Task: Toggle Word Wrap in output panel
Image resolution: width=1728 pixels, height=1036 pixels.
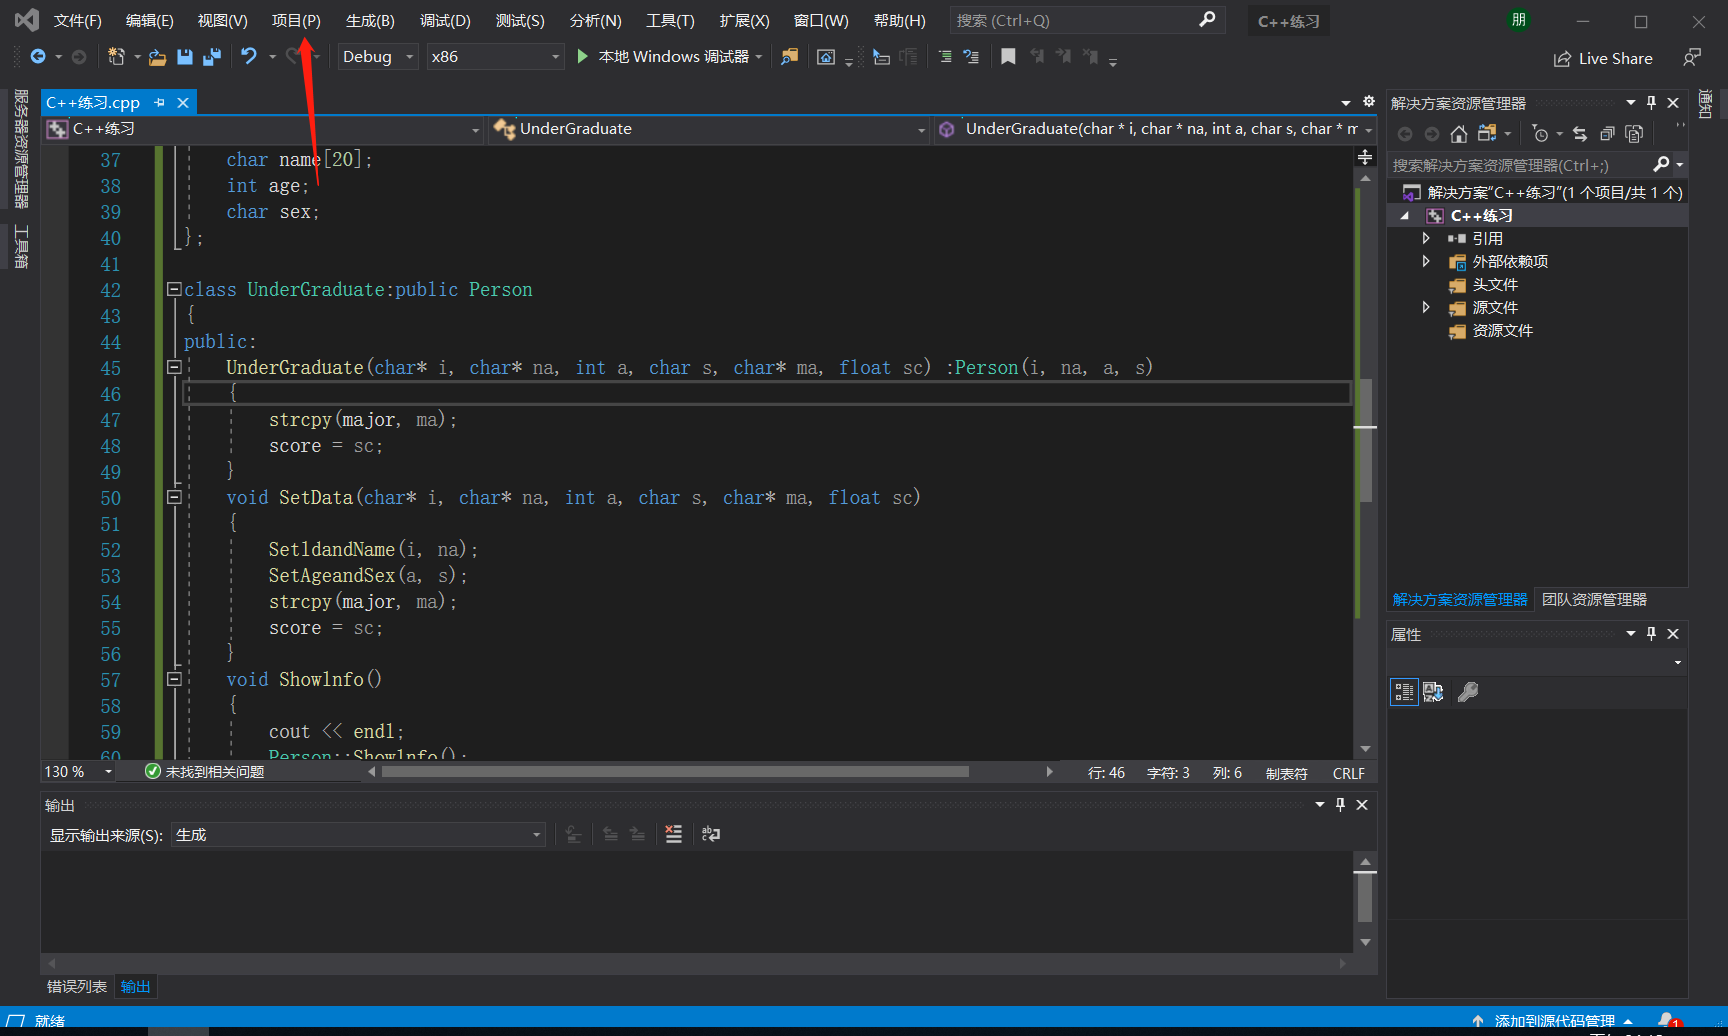Action: click(x=711, y=834)
